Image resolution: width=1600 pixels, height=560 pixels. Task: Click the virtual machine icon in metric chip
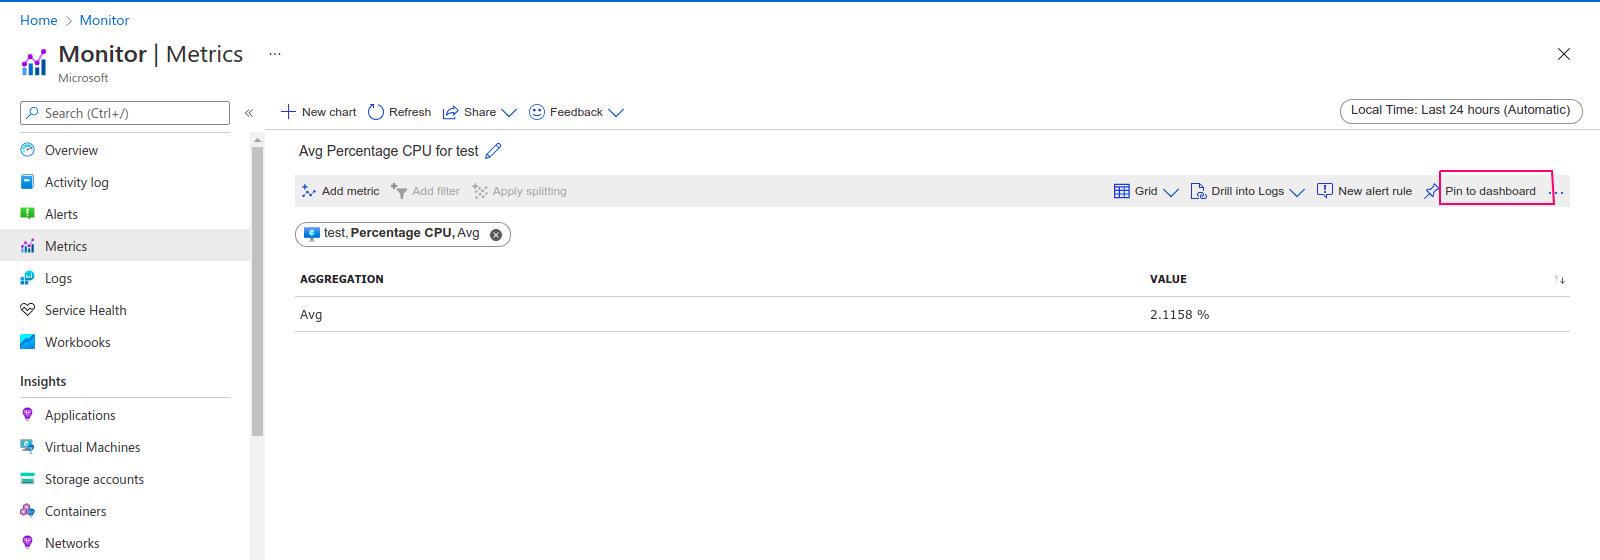(x=312, y=233)
